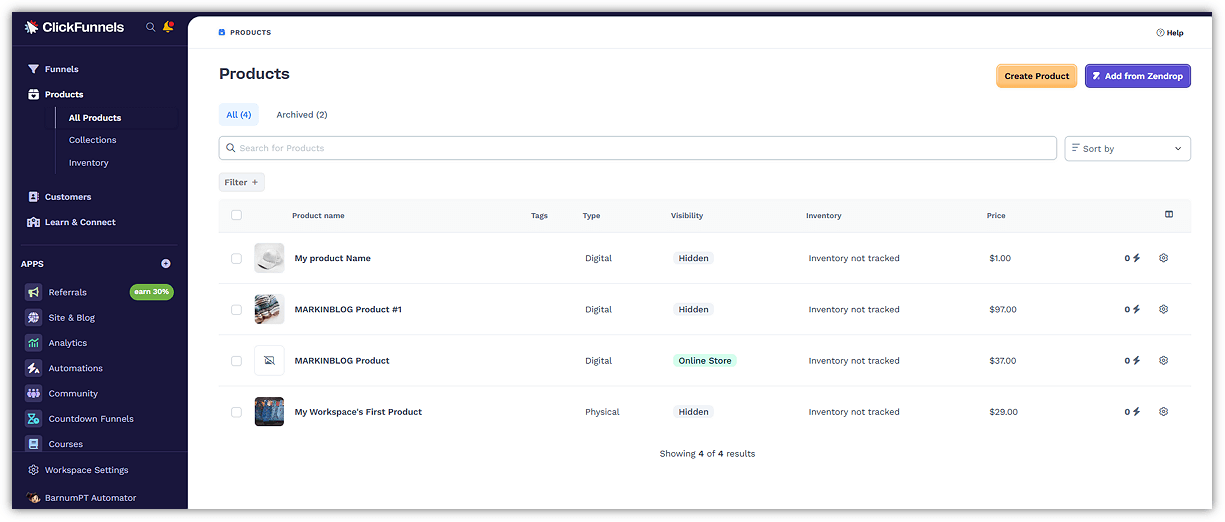
Task: Open the MARKINBLOG Product #1 link
Action: (x=348, y=309)
